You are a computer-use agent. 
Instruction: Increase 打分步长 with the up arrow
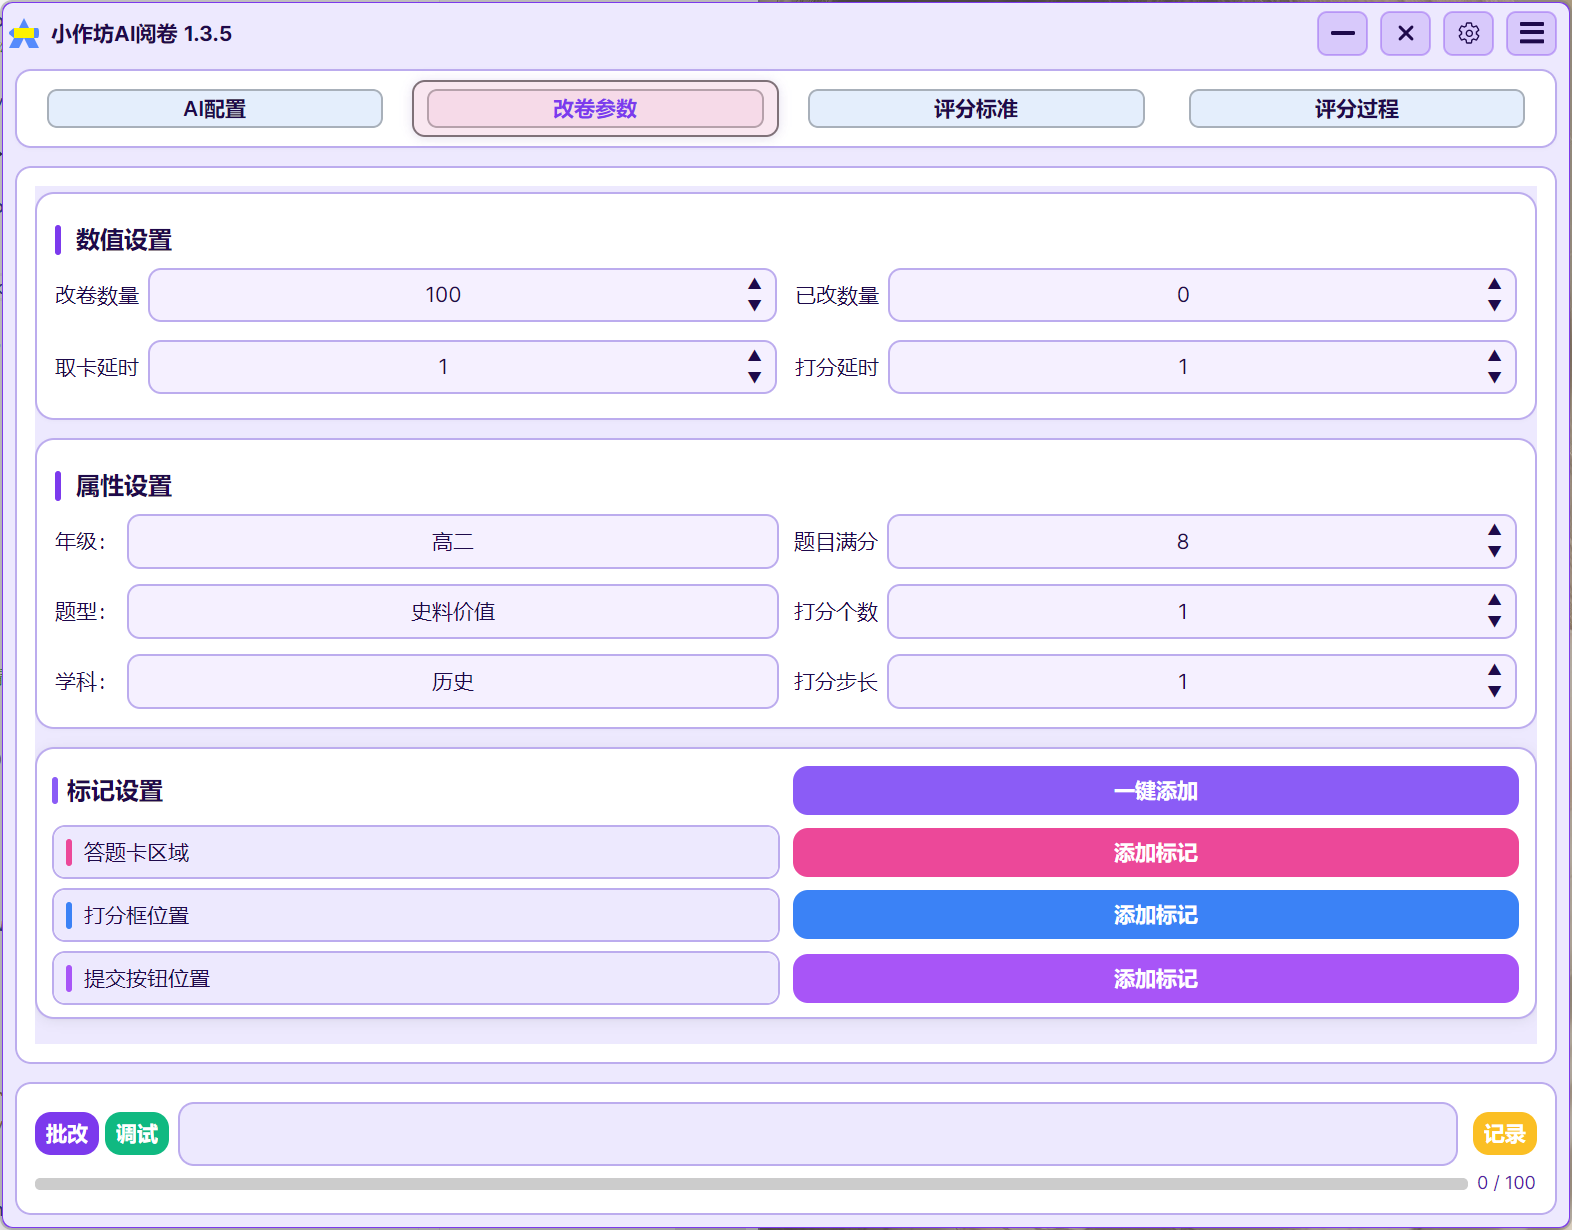tap(1494, 670)
